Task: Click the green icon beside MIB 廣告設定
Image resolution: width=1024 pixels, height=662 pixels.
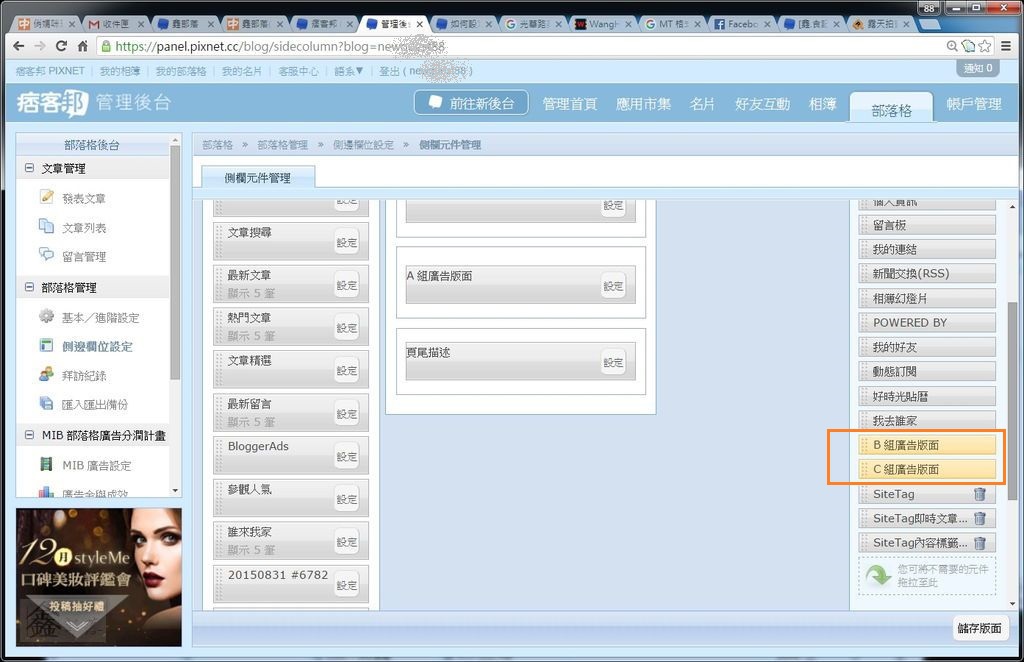Action: (46, 464)
